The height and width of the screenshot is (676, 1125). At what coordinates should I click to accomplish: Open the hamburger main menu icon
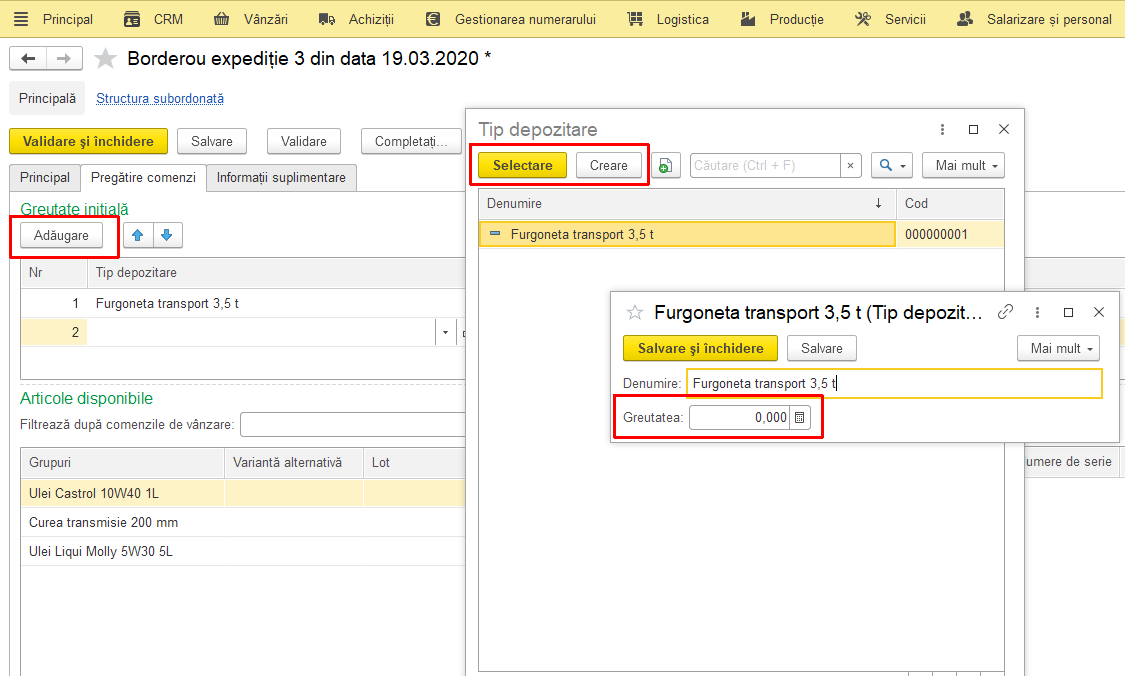pos(21,19)
